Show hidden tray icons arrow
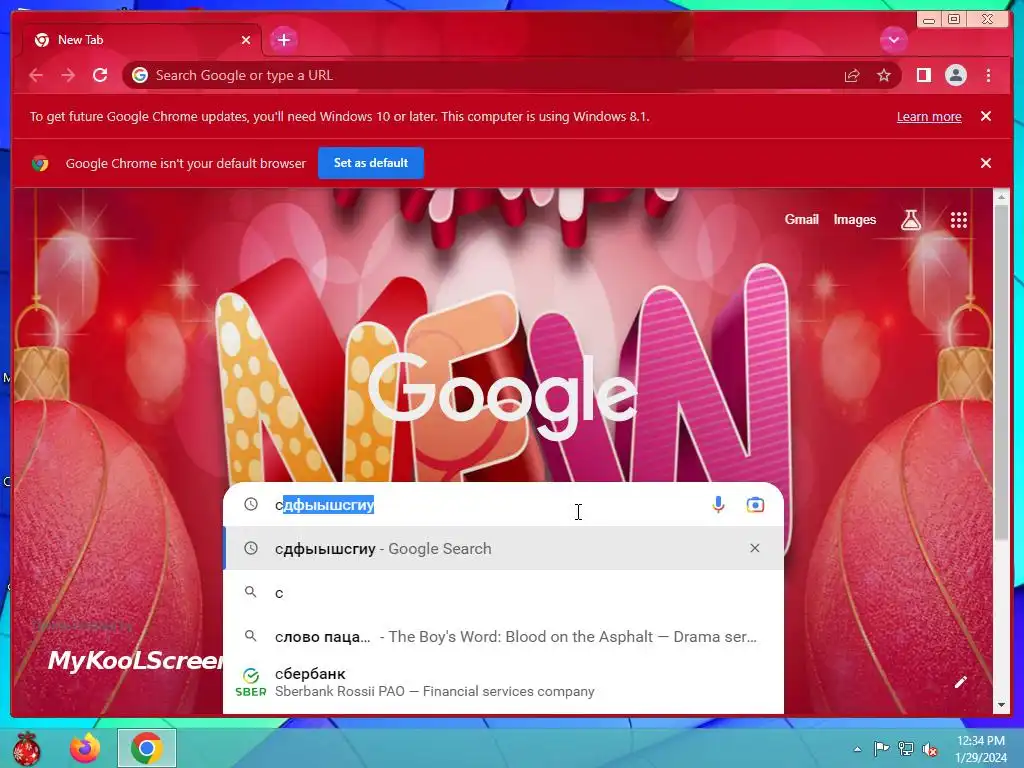1024x768 pixels. 857,749
